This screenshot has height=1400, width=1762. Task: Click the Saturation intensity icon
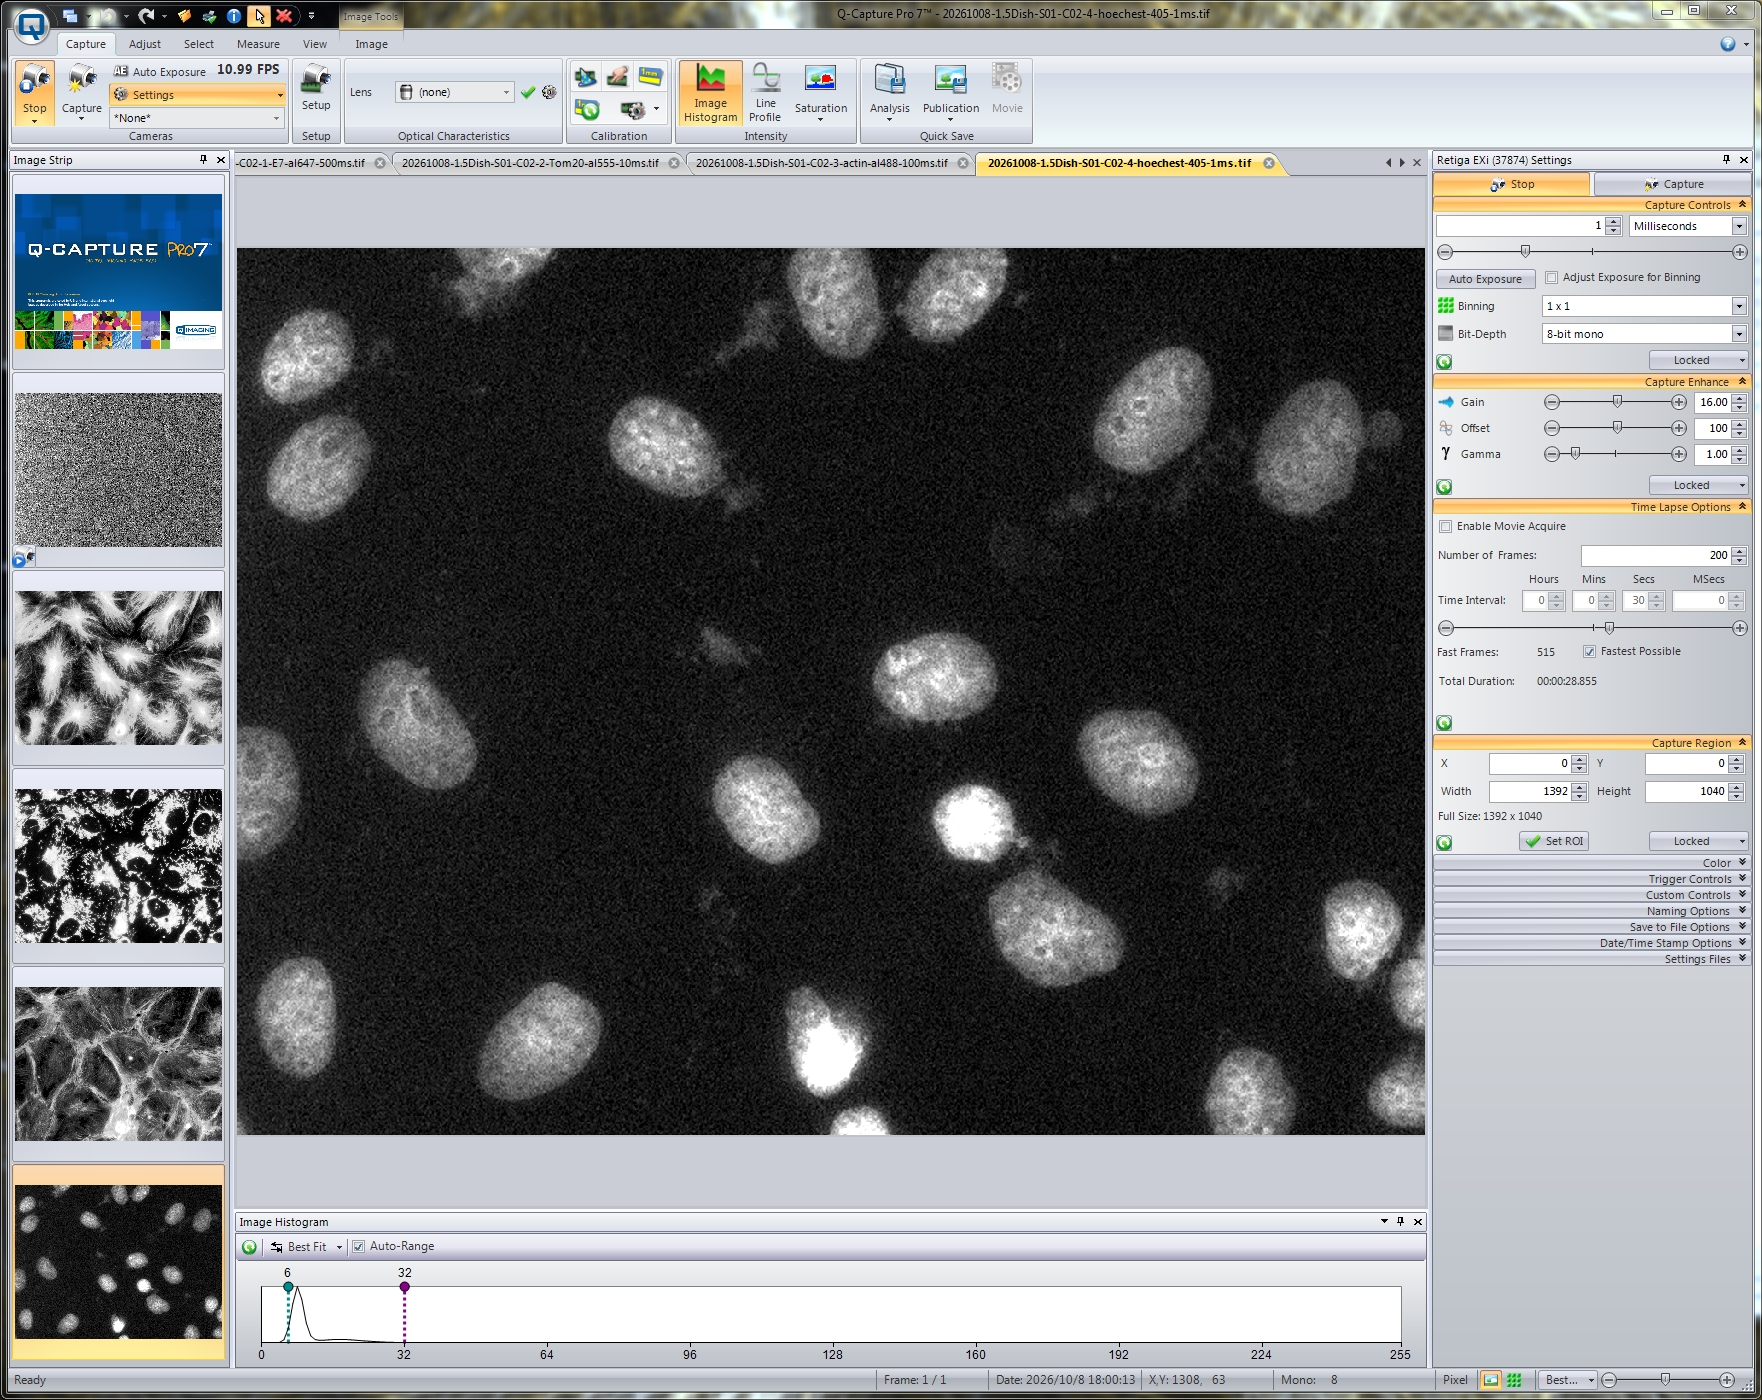(x=820, y=92)
